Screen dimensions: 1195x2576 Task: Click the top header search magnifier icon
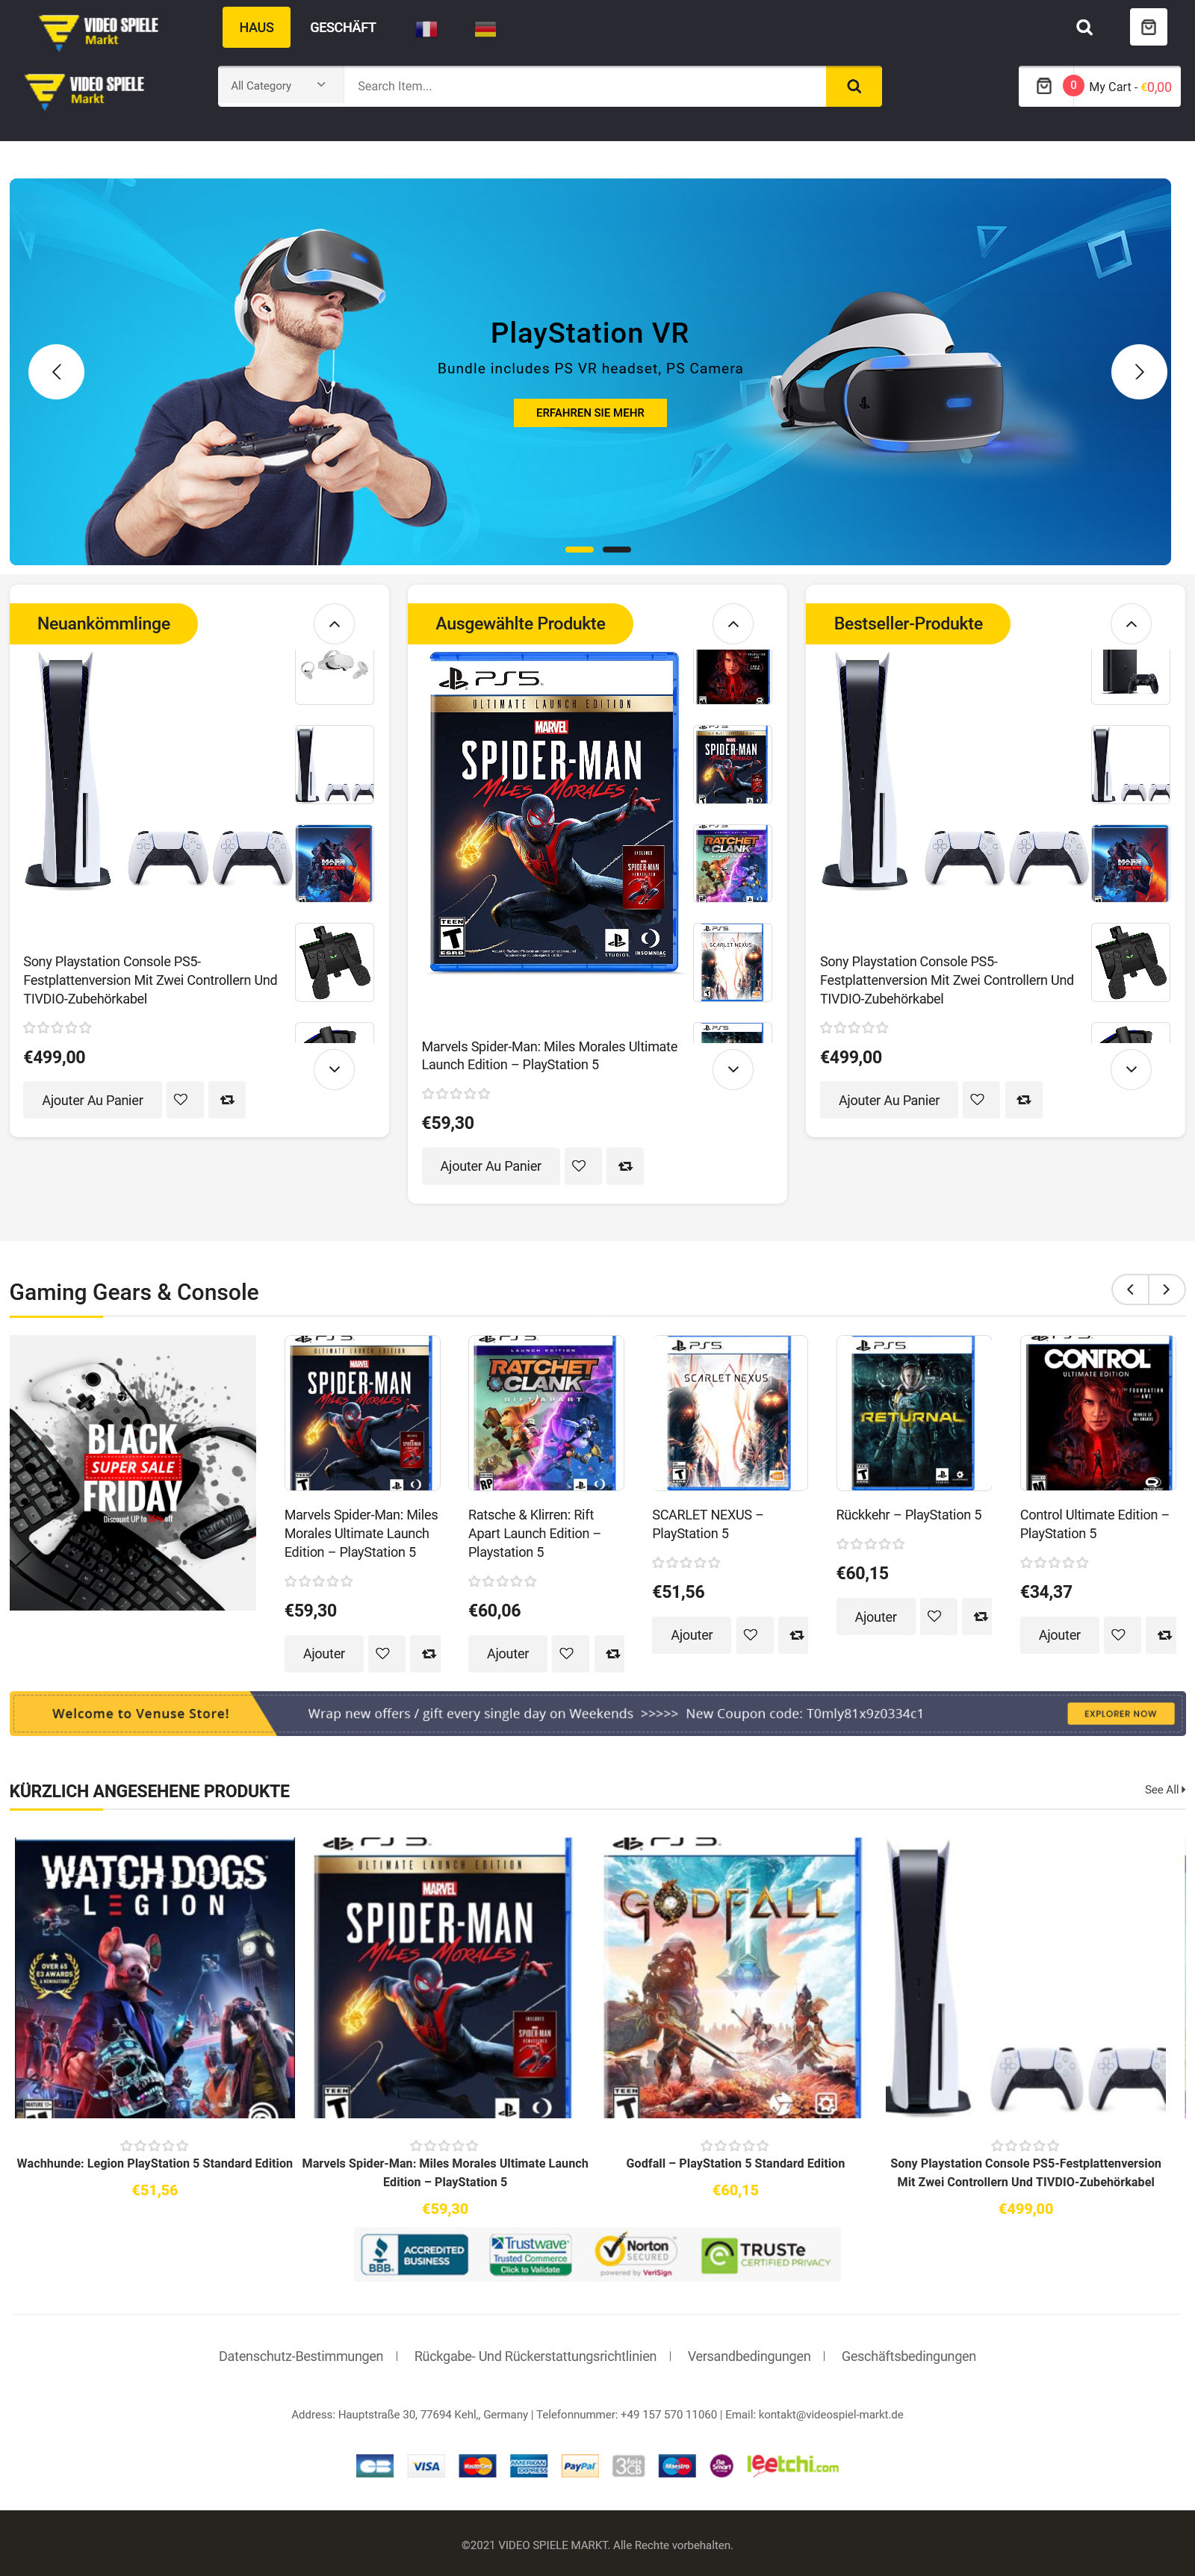(x=1084, y=27)
